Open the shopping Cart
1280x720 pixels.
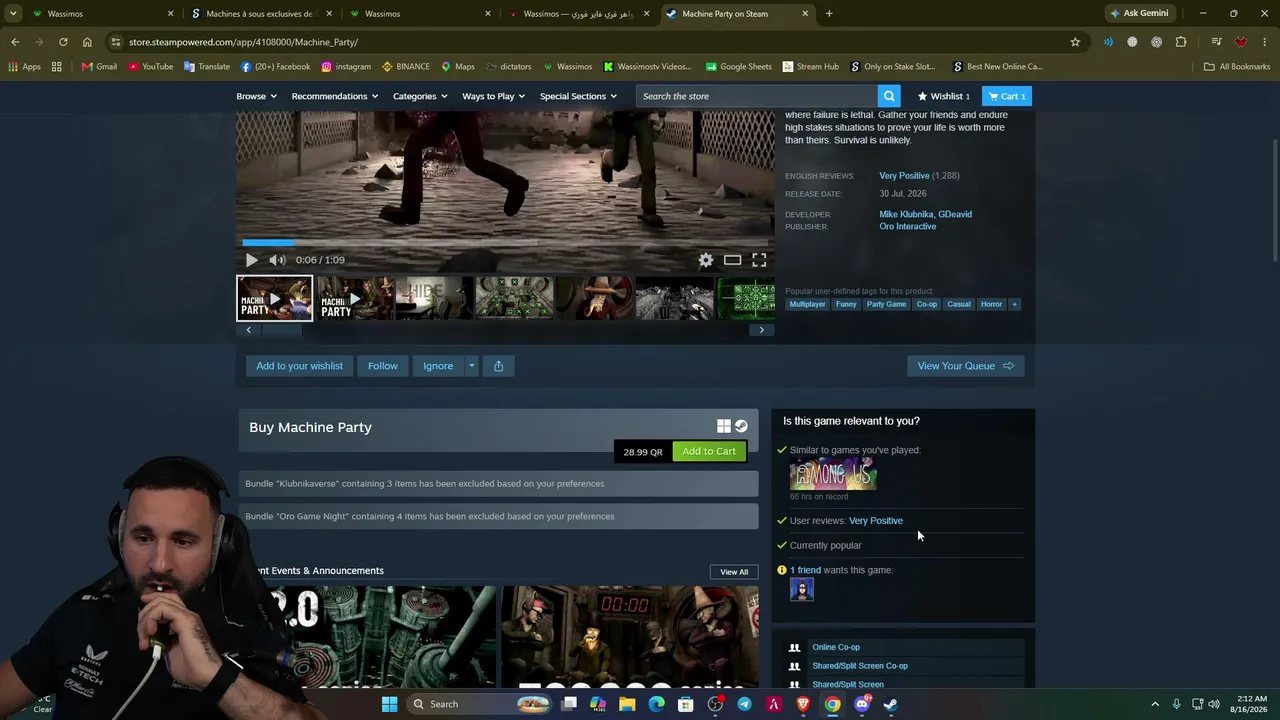(1007, 96)
